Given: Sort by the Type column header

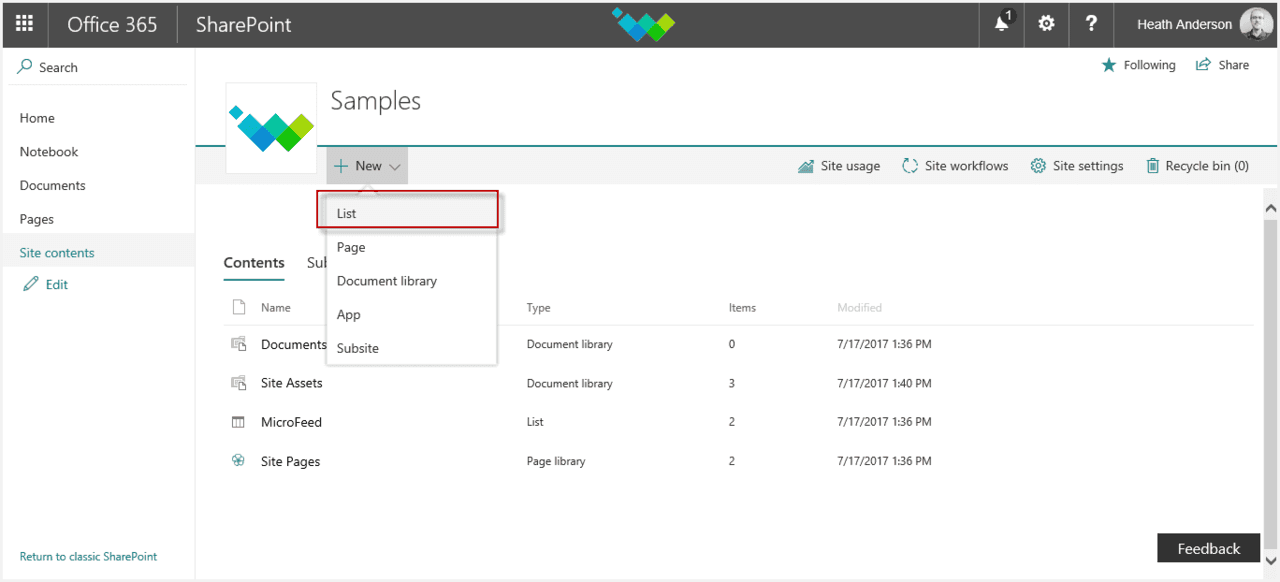Looking at the screenshot, I should click(x=539, y=308).
